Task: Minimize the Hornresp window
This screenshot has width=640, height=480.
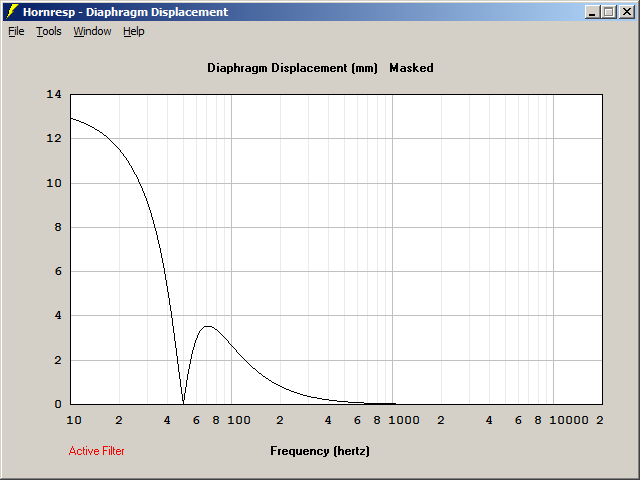Action: pos(592,12)
